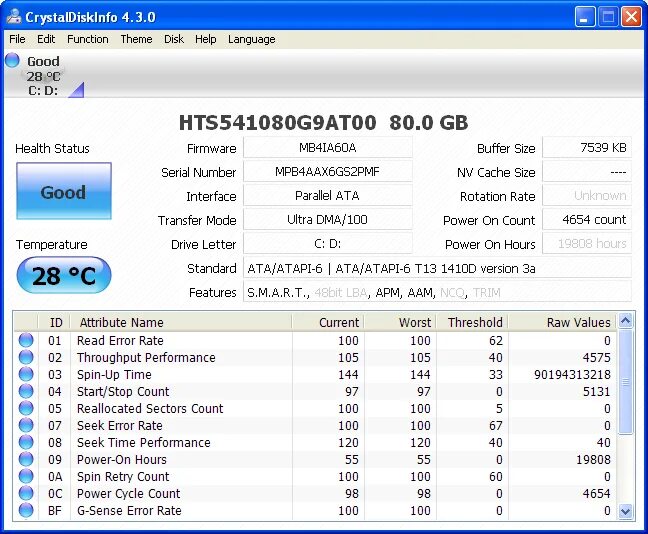The width and height of the screenshot is (648, 534).
Task: Click status orb for Throughput Performance
Action: [26, 357]
